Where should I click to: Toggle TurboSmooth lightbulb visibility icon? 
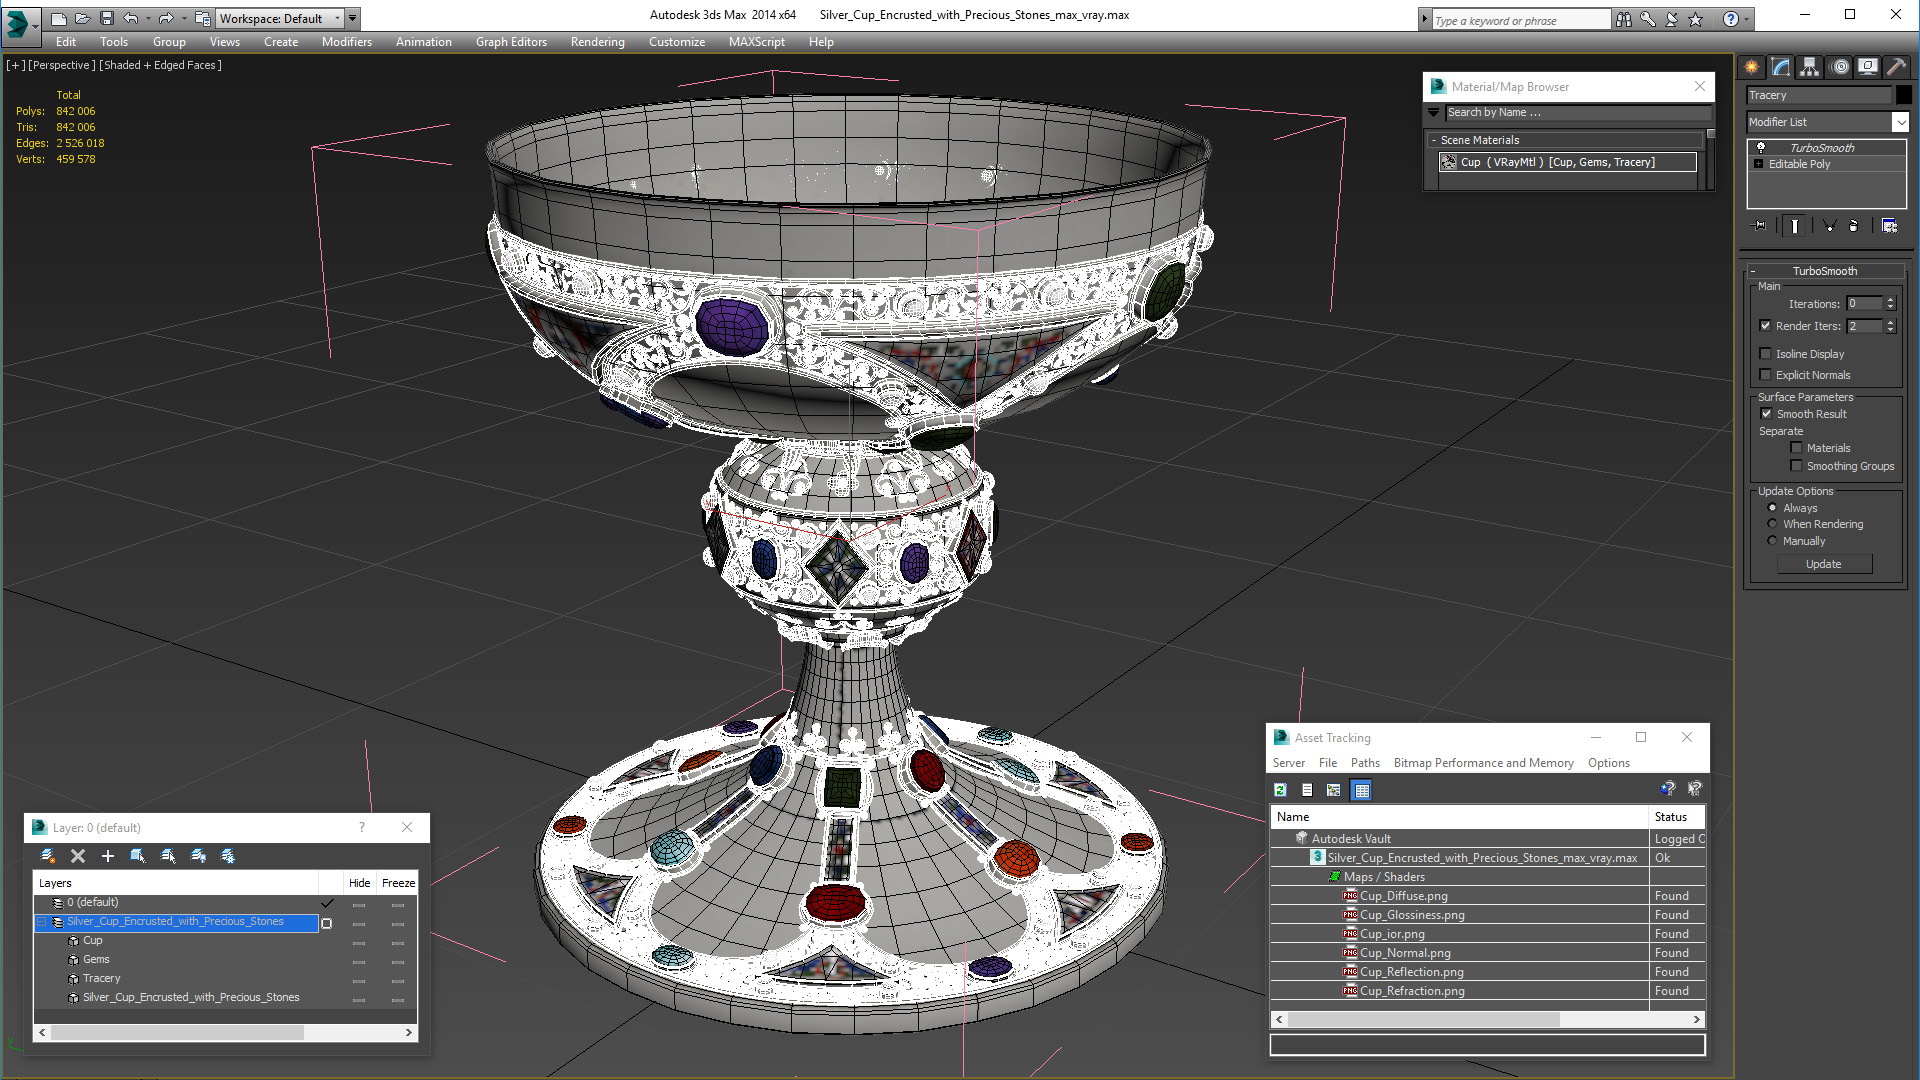(1761, 147)
